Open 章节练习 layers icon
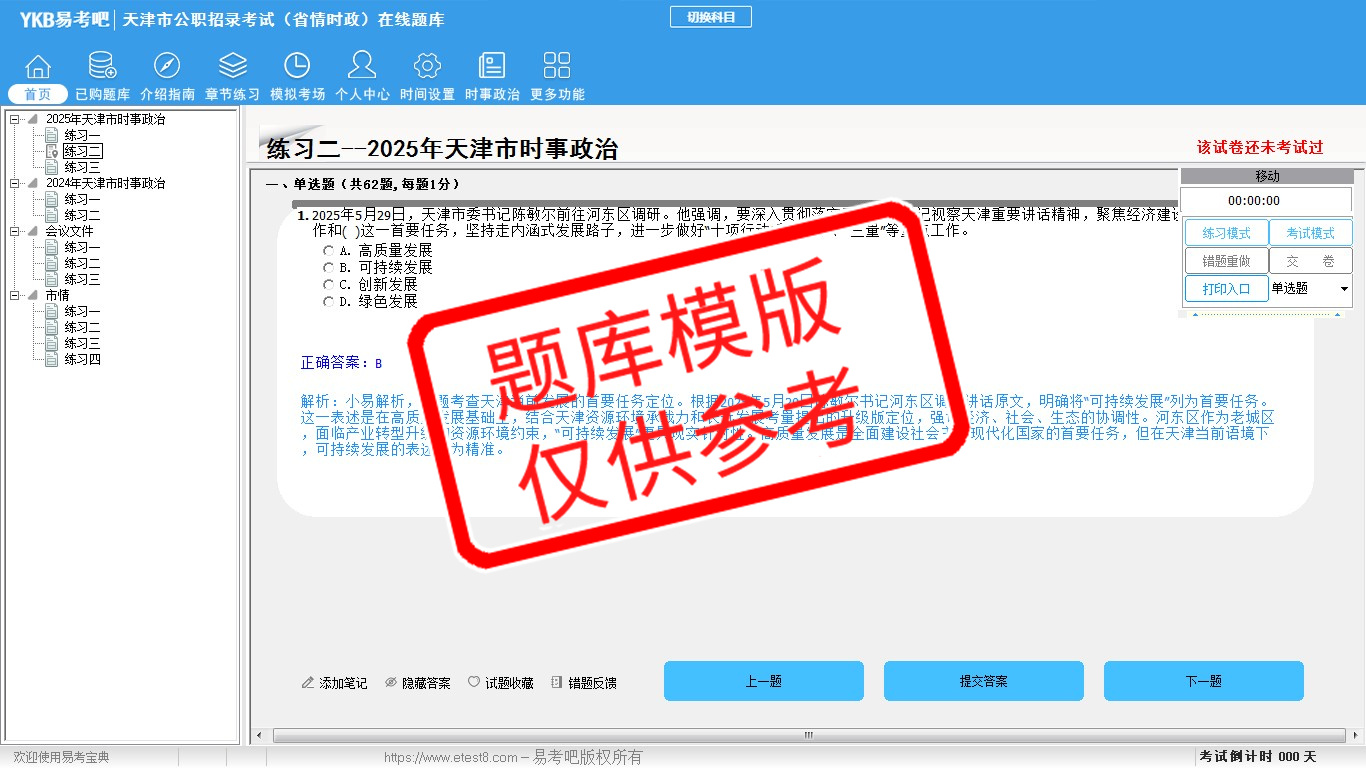The height and width of the screenshot is (768, 1366). click(x=232, y=67)
